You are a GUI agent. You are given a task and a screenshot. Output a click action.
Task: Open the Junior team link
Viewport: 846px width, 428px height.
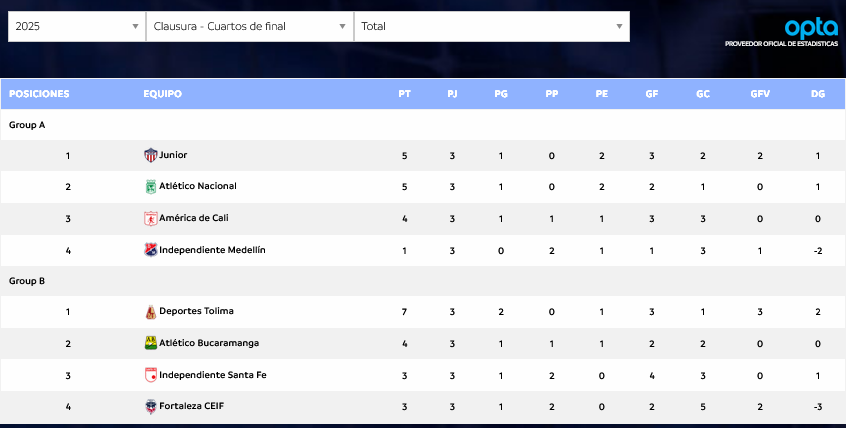(x=173, y=155)
